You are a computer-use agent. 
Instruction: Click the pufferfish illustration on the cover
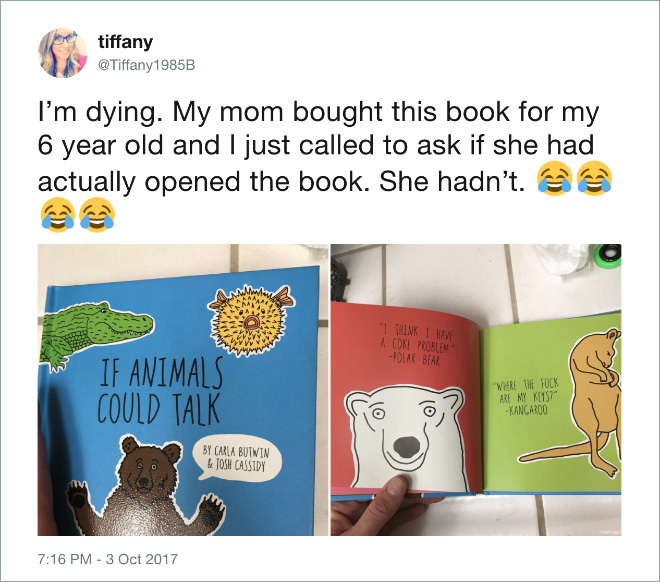pos(250,319)
